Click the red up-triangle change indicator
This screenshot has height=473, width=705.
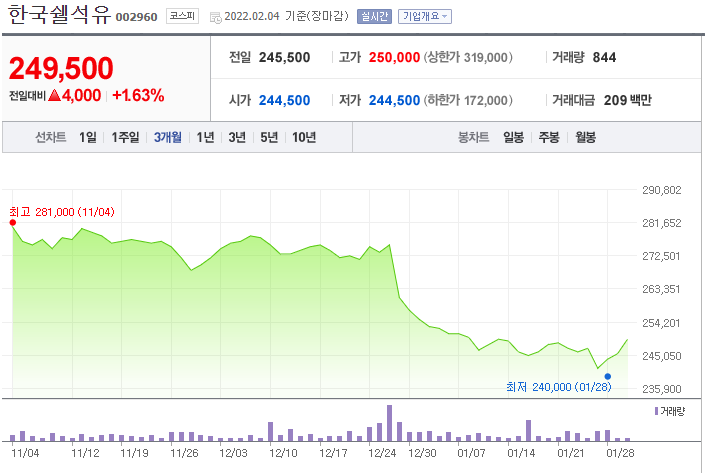[54, 95]
